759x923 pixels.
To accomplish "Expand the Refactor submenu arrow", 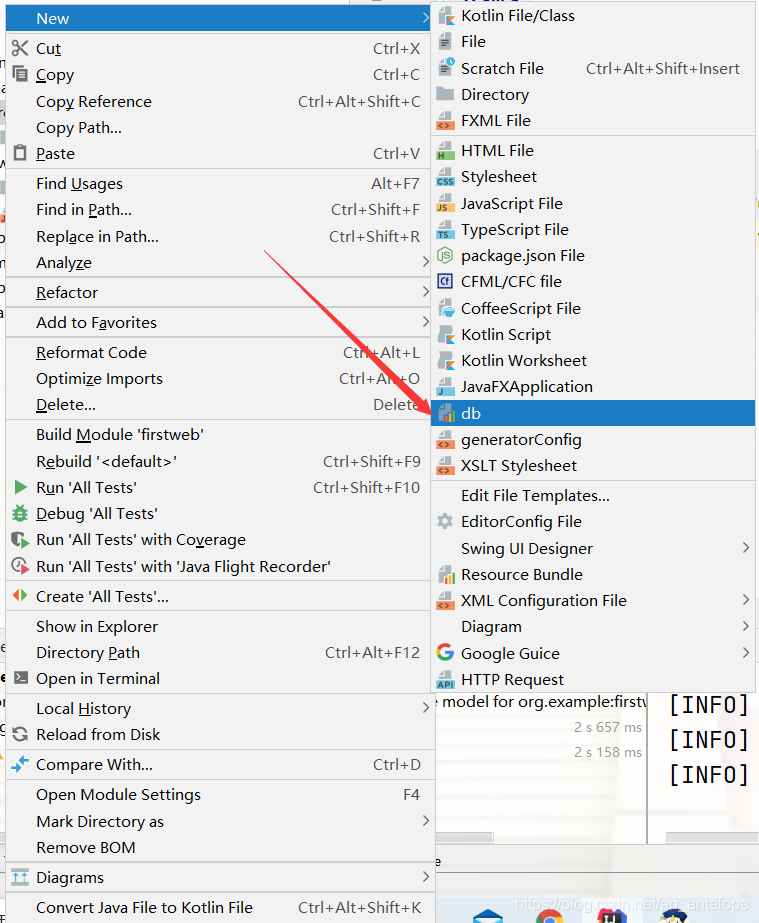I will point(425,292).
